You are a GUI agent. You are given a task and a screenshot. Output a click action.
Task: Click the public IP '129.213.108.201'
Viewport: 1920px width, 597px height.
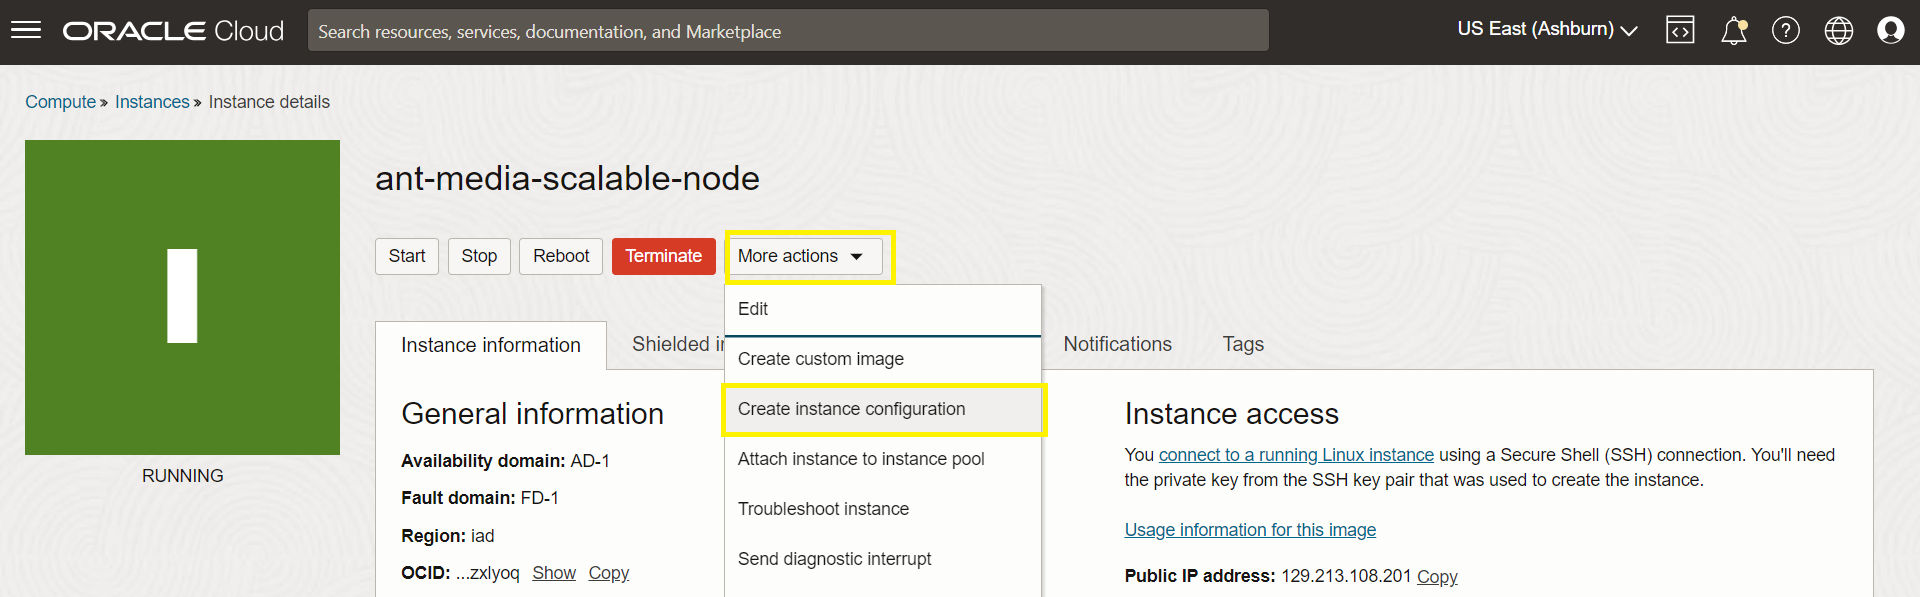click(1346, 576)
